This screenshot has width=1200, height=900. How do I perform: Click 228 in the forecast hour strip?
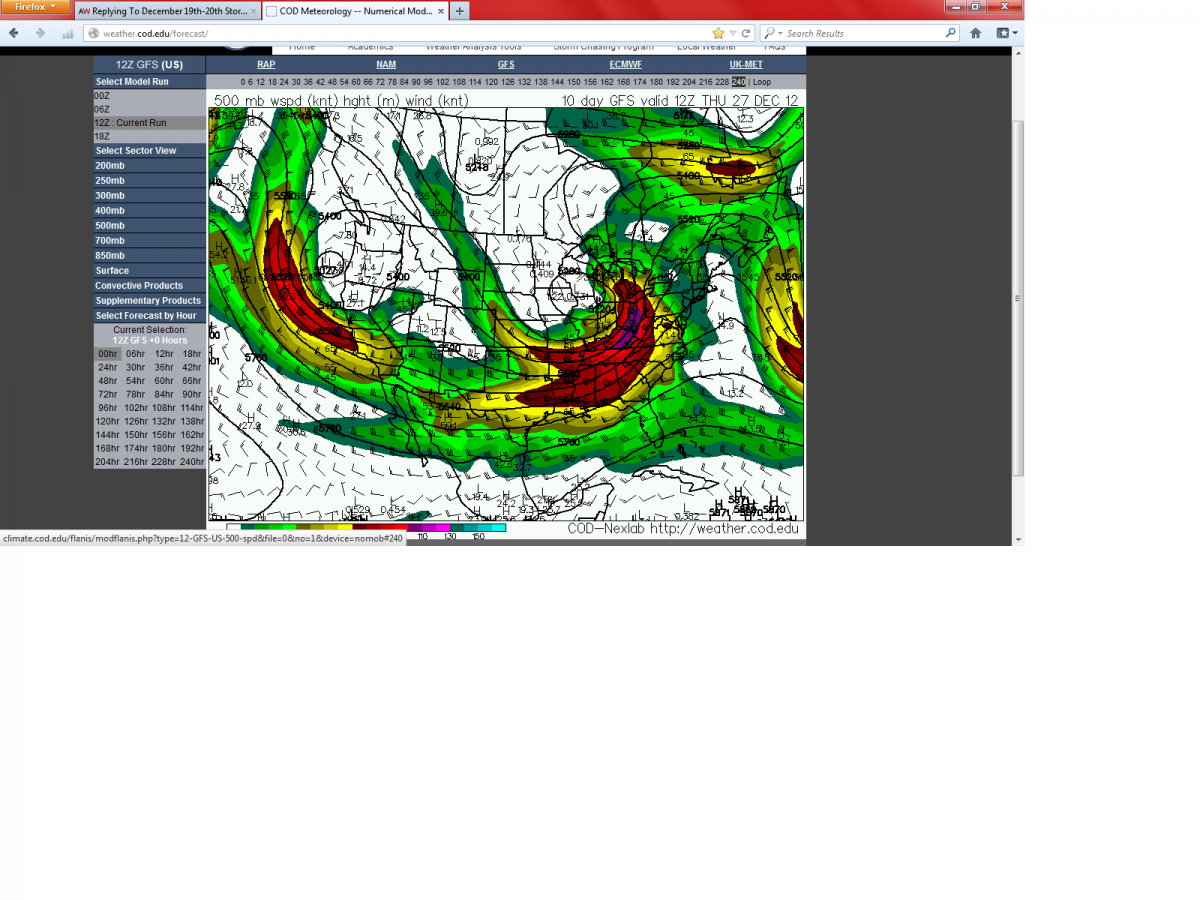[x=722, y=82]
